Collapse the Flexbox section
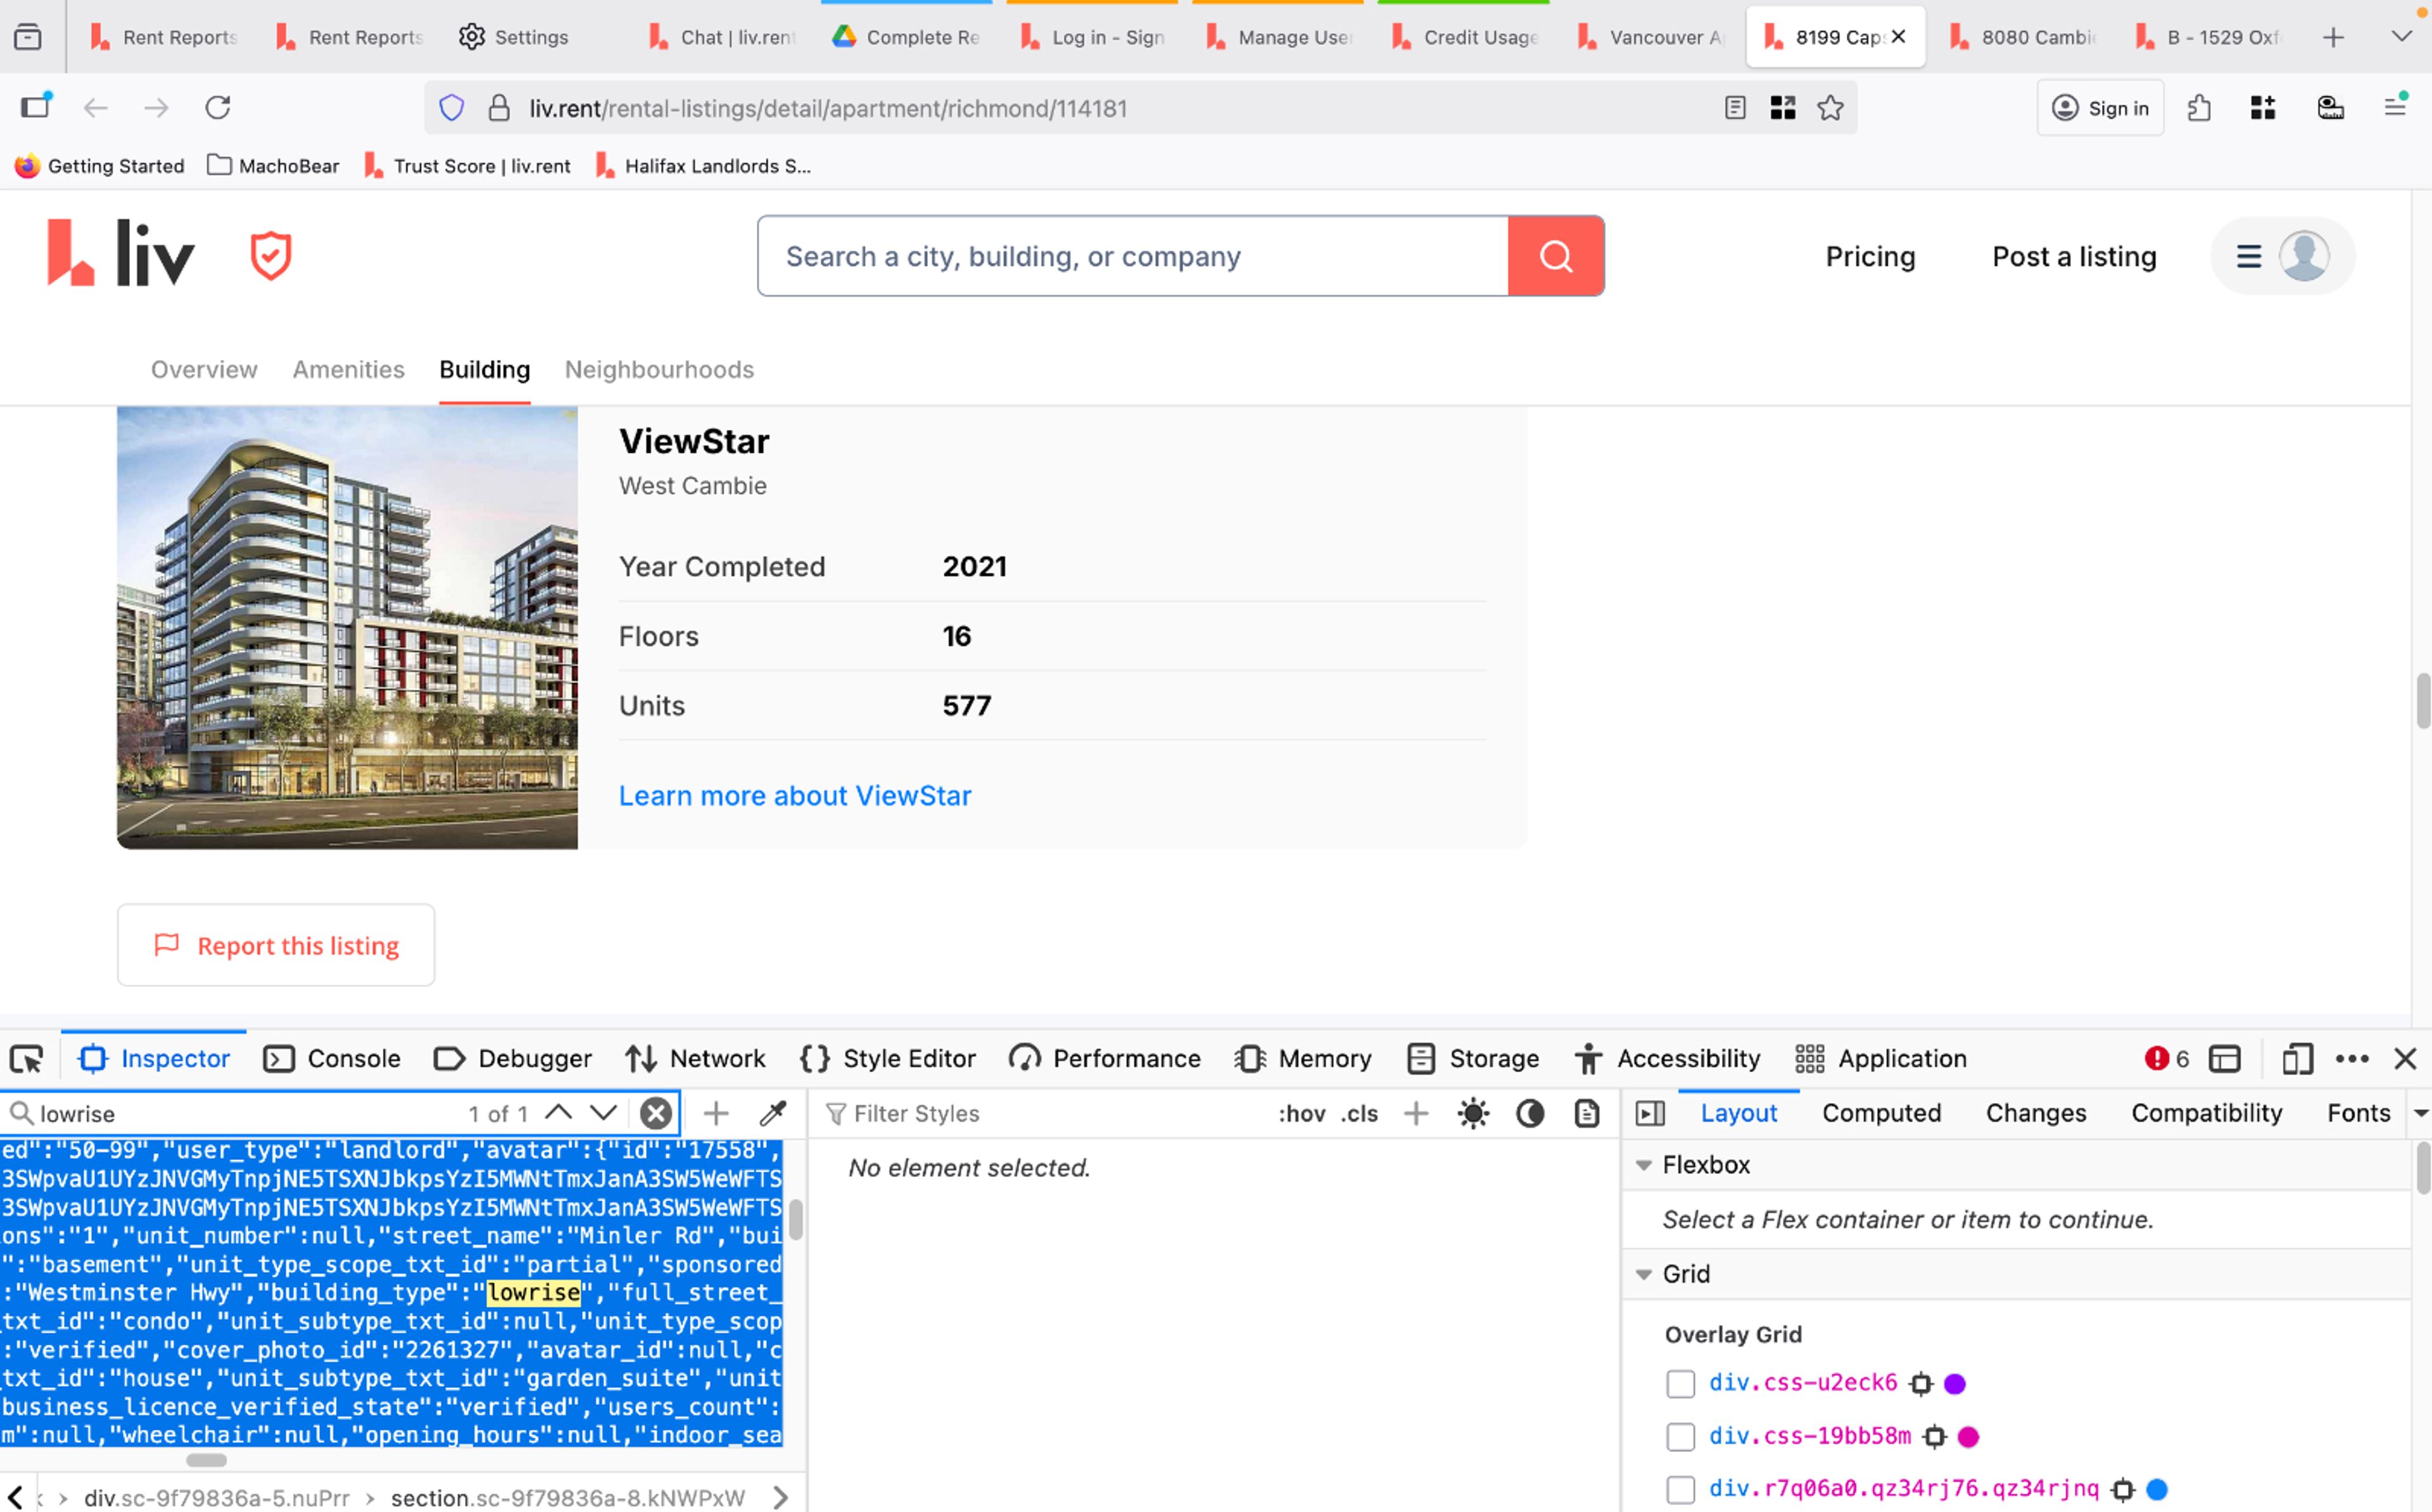The width and height of the screenshot is (2432, 1512). (x=1643, y=1165)
